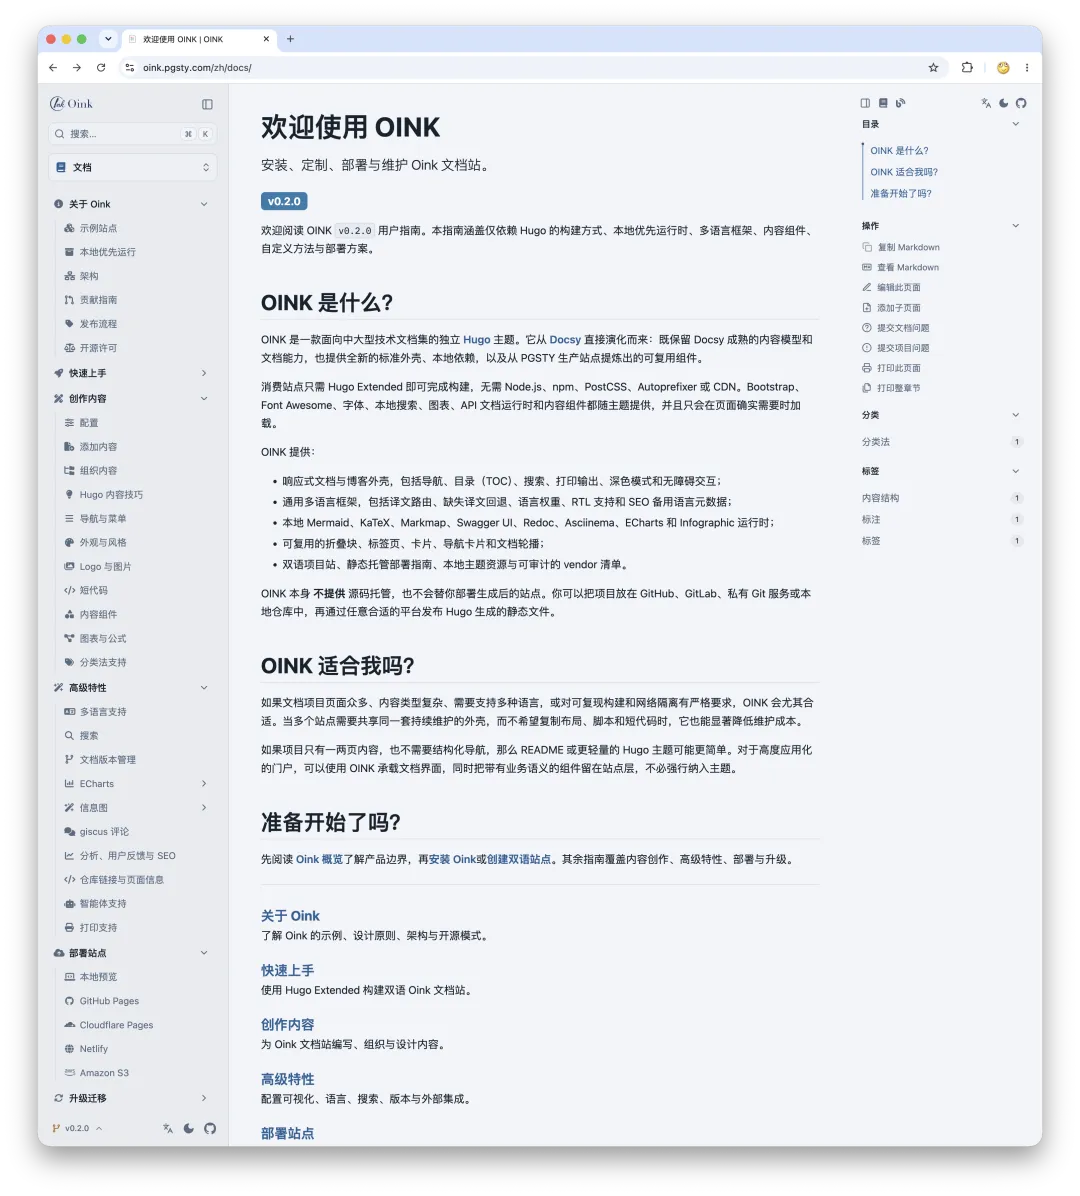This screenshot has width=1080, height=1196.
Task: Expand the ECharts sidebar item
Action: click(x=204, y=783)
